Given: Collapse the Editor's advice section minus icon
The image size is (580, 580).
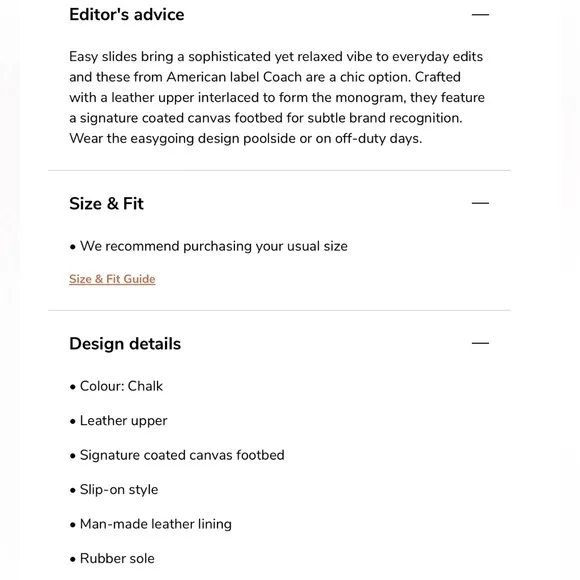Looking at the screenshot, I should coord(480,15).
